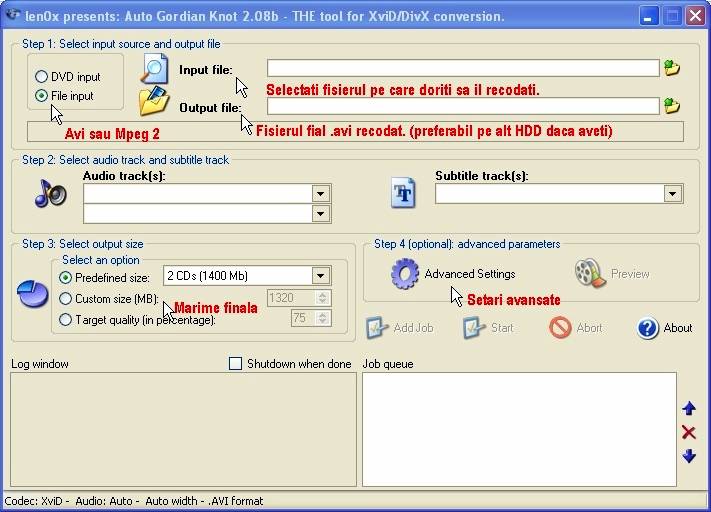Move job down with blue arrow

[688, 456]
